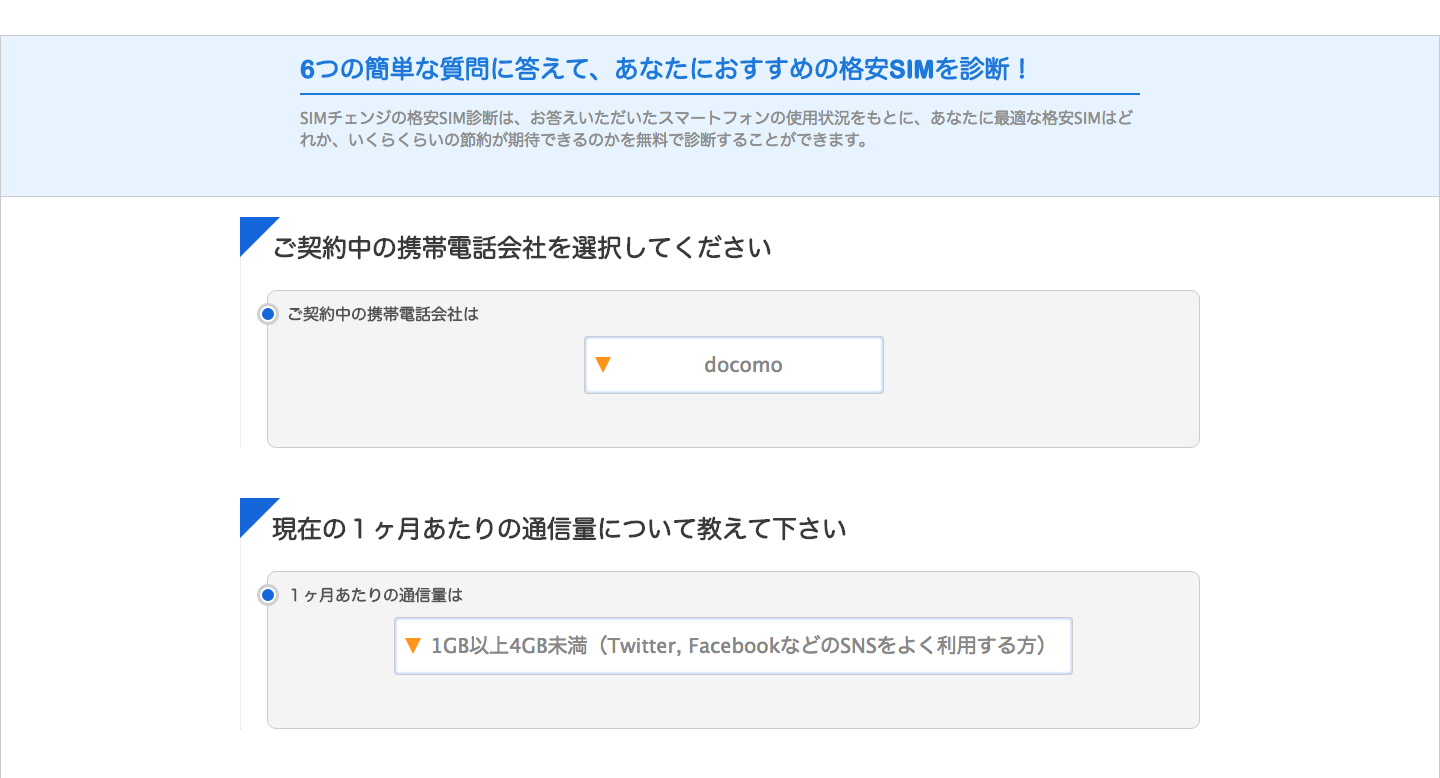The height and width of the screenshot is (778, 1440).
Task: Click the blue triangle beside the carrier selection heading
Action: (254, 232)
